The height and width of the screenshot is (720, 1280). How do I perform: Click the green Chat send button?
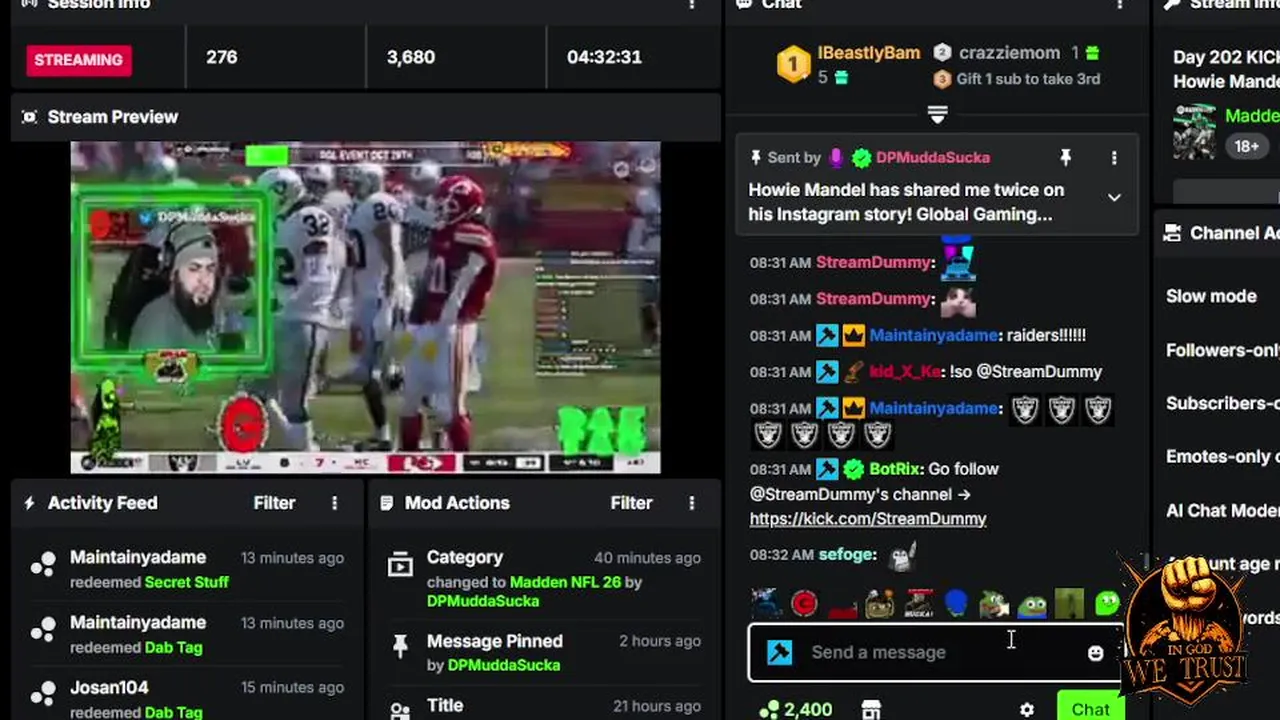click(1090, 708)
